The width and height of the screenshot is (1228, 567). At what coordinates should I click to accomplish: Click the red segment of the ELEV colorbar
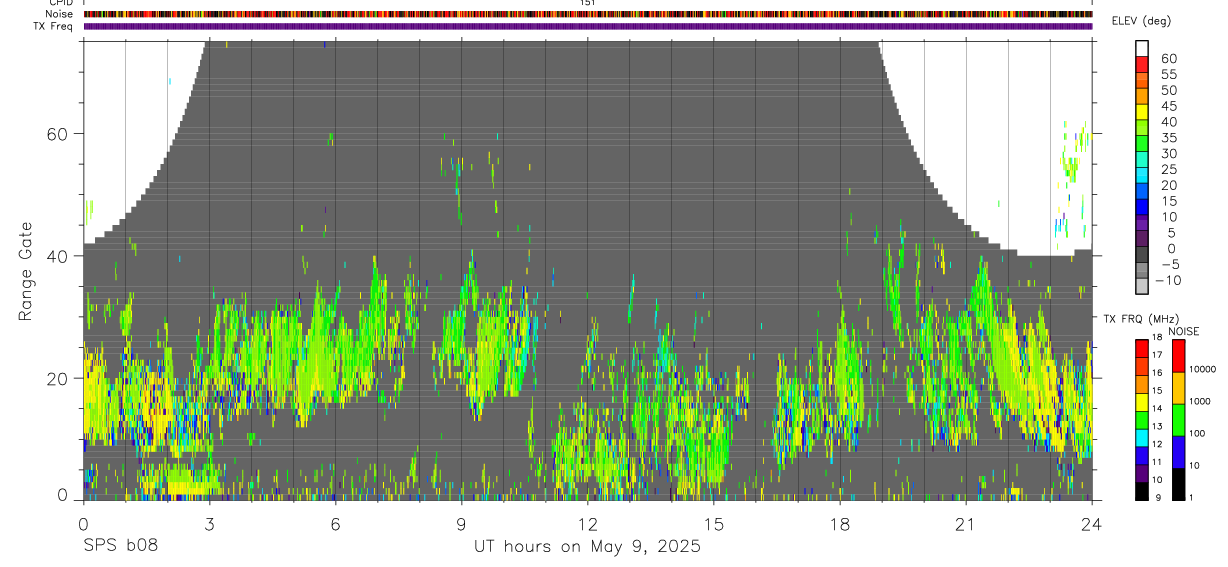pos(1142,64)
